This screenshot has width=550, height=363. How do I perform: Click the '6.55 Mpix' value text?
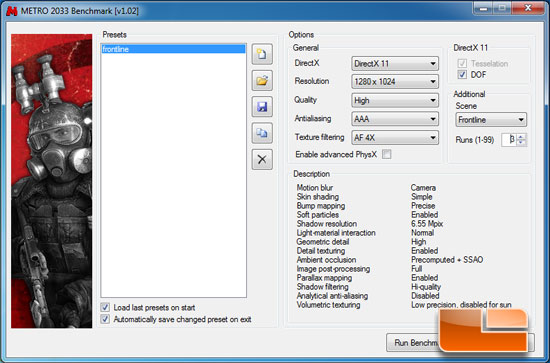(x=427, y=224)
